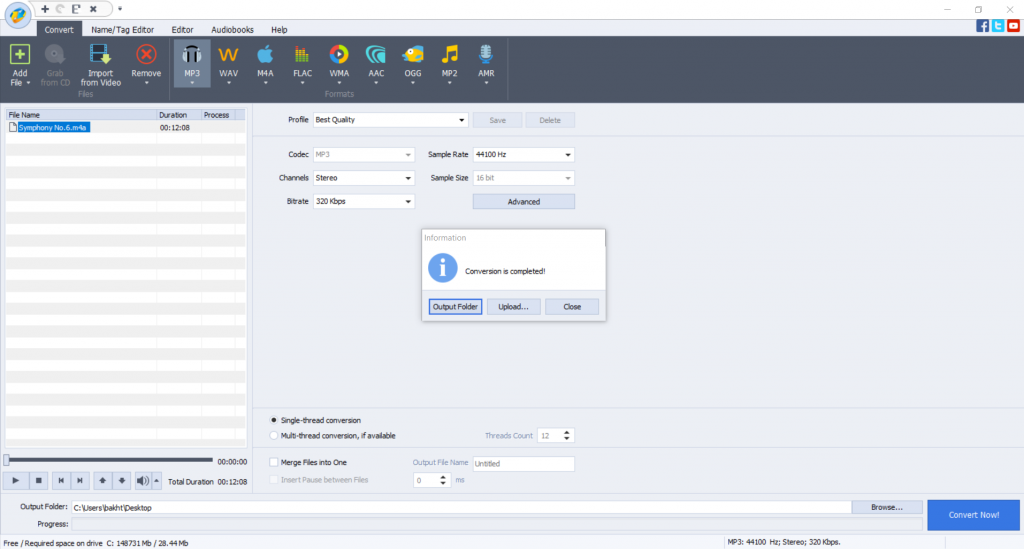Open the YouTube channel icon

point(1014,25)
